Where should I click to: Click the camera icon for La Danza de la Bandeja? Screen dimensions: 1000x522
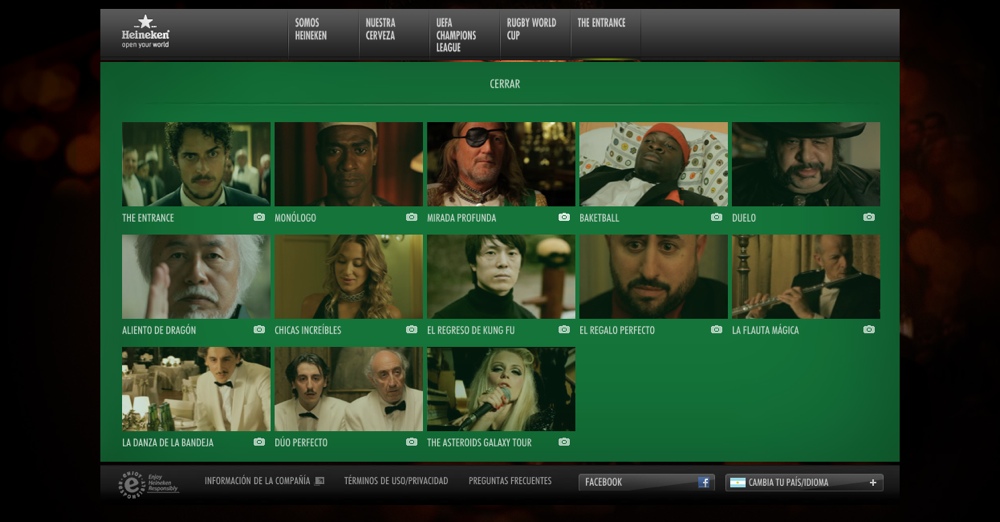coord(259,442)
